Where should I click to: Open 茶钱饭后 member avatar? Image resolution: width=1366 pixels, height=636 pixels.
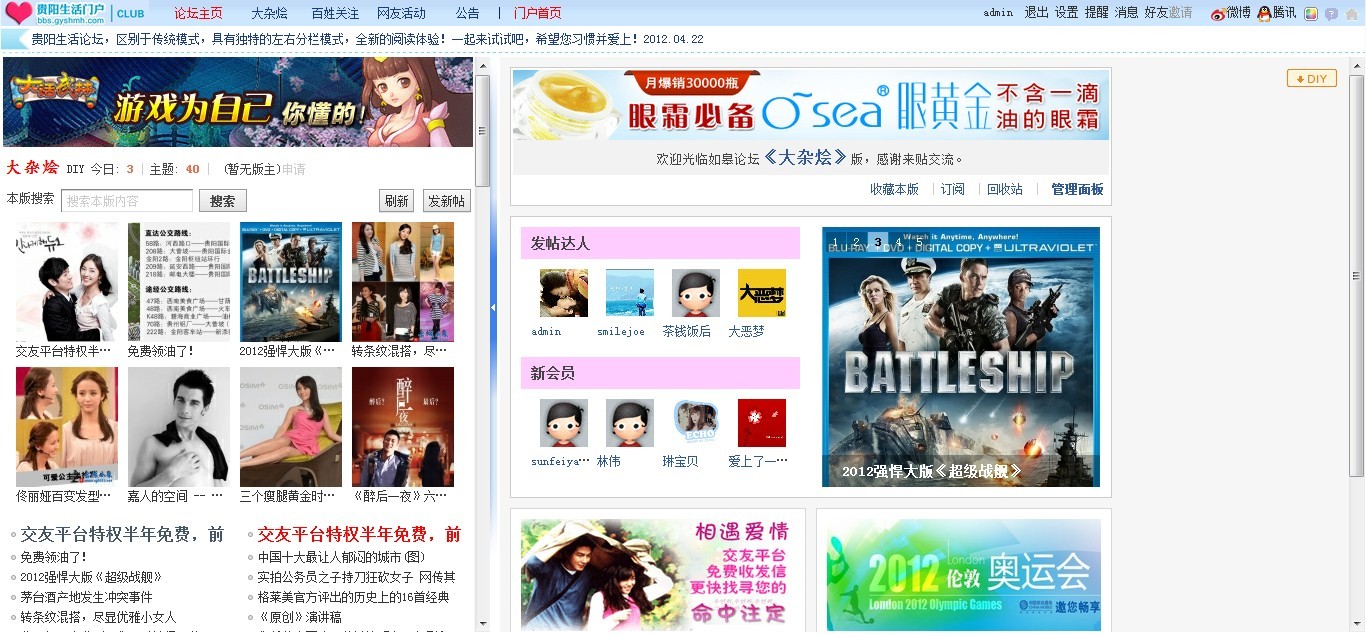pos(696,293)
